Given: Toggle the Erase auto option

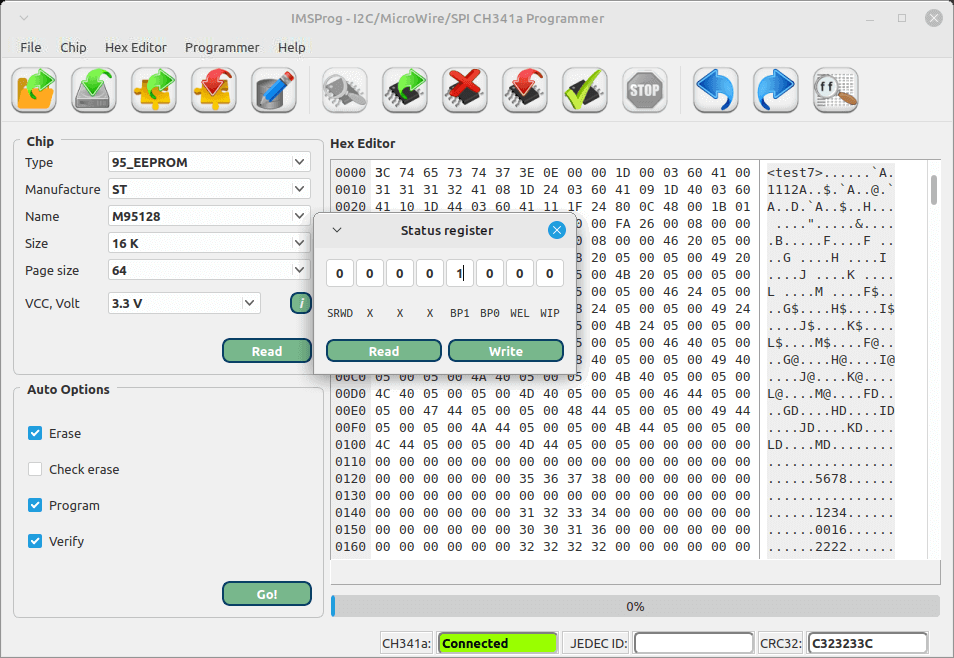Looking at the screenshot, I should [35, 433].
